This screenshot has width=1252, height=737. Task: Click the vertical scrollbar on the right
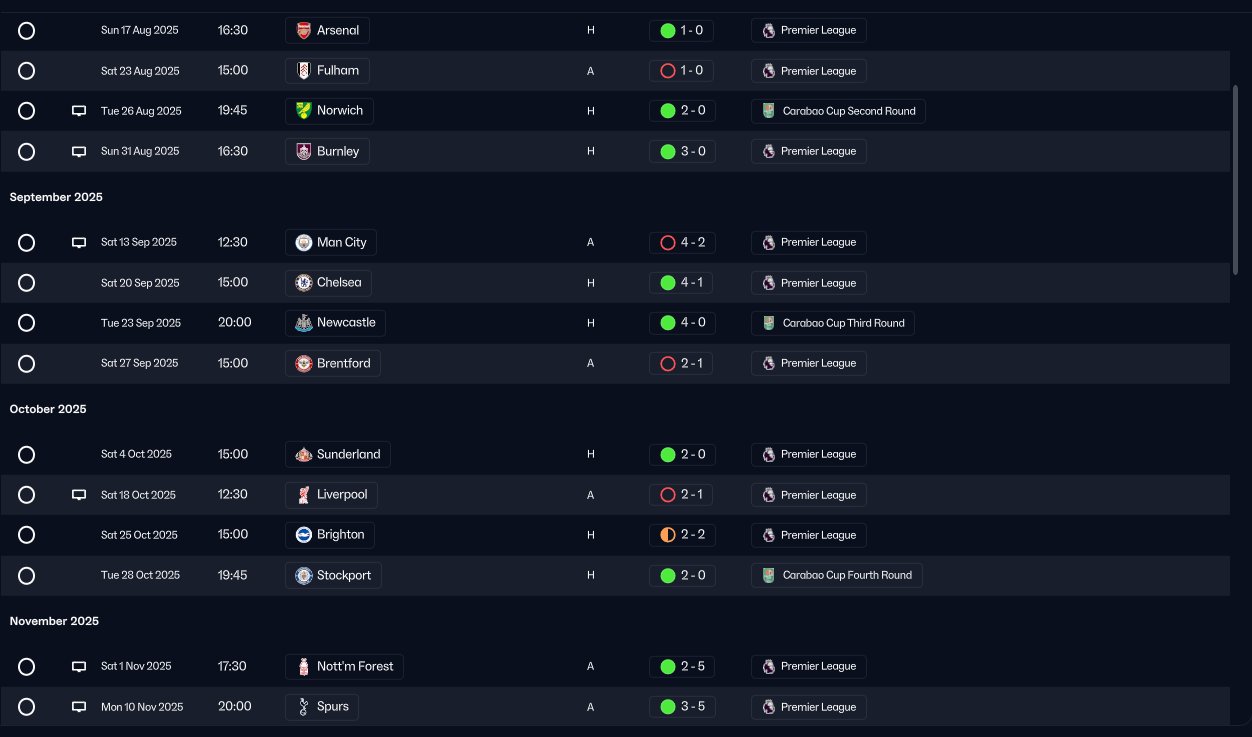1236,175
